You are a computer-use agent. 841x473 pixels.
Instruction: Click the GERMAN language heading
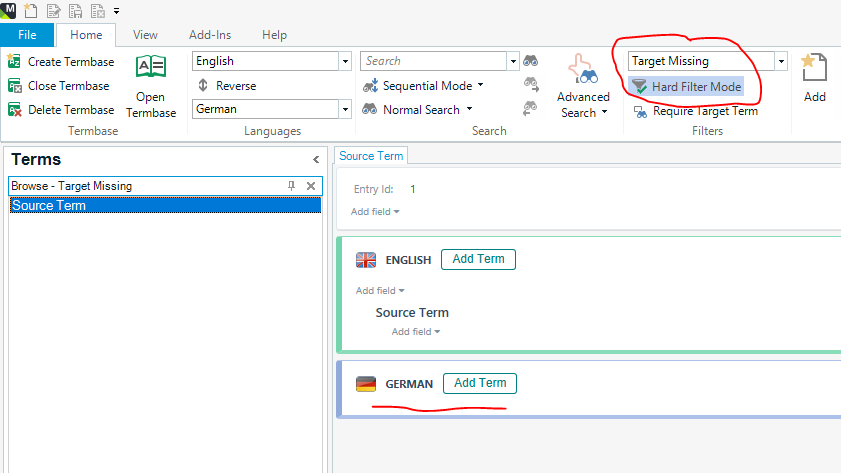[x=409, y=384]
